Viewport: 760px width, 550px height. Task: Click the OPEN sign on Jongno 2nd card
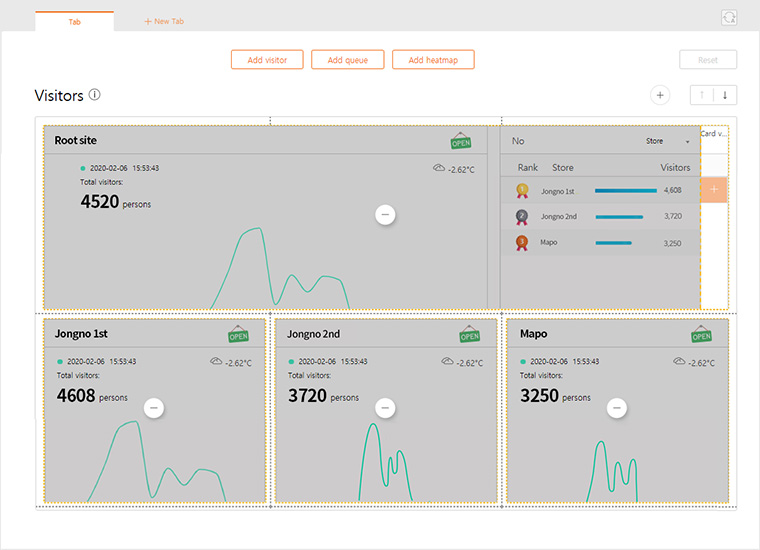click(x=469, y=334)
